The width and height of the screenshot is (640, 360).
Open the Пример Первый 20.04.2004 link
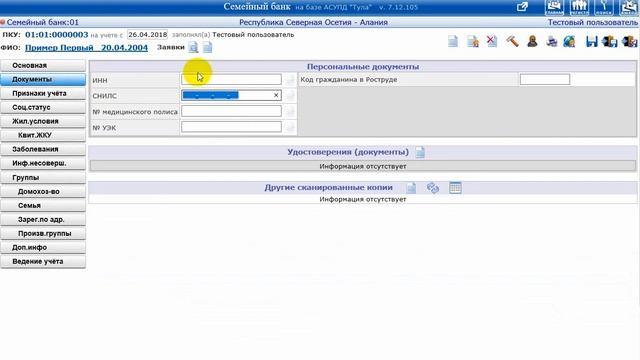(86, 47)
